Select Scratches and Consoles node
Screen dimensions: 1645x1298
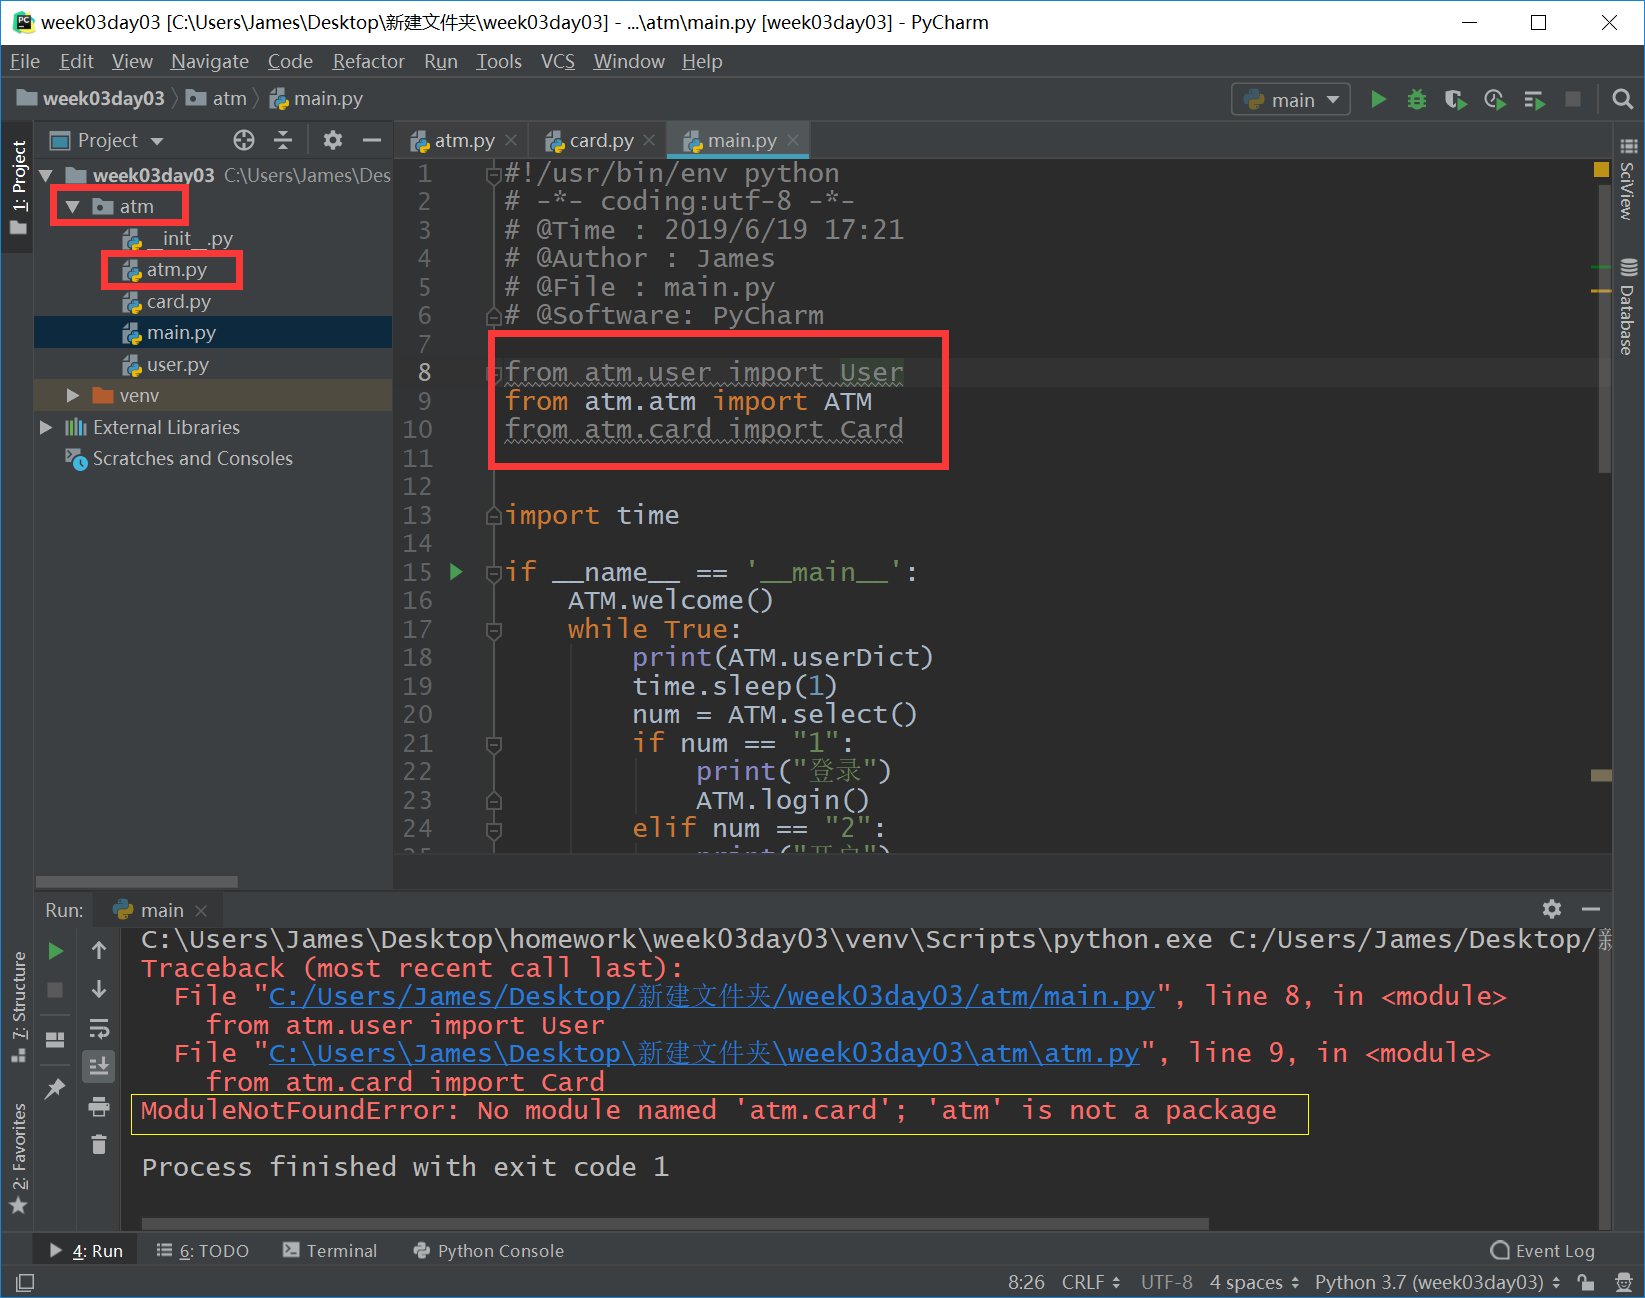point(192,458)
